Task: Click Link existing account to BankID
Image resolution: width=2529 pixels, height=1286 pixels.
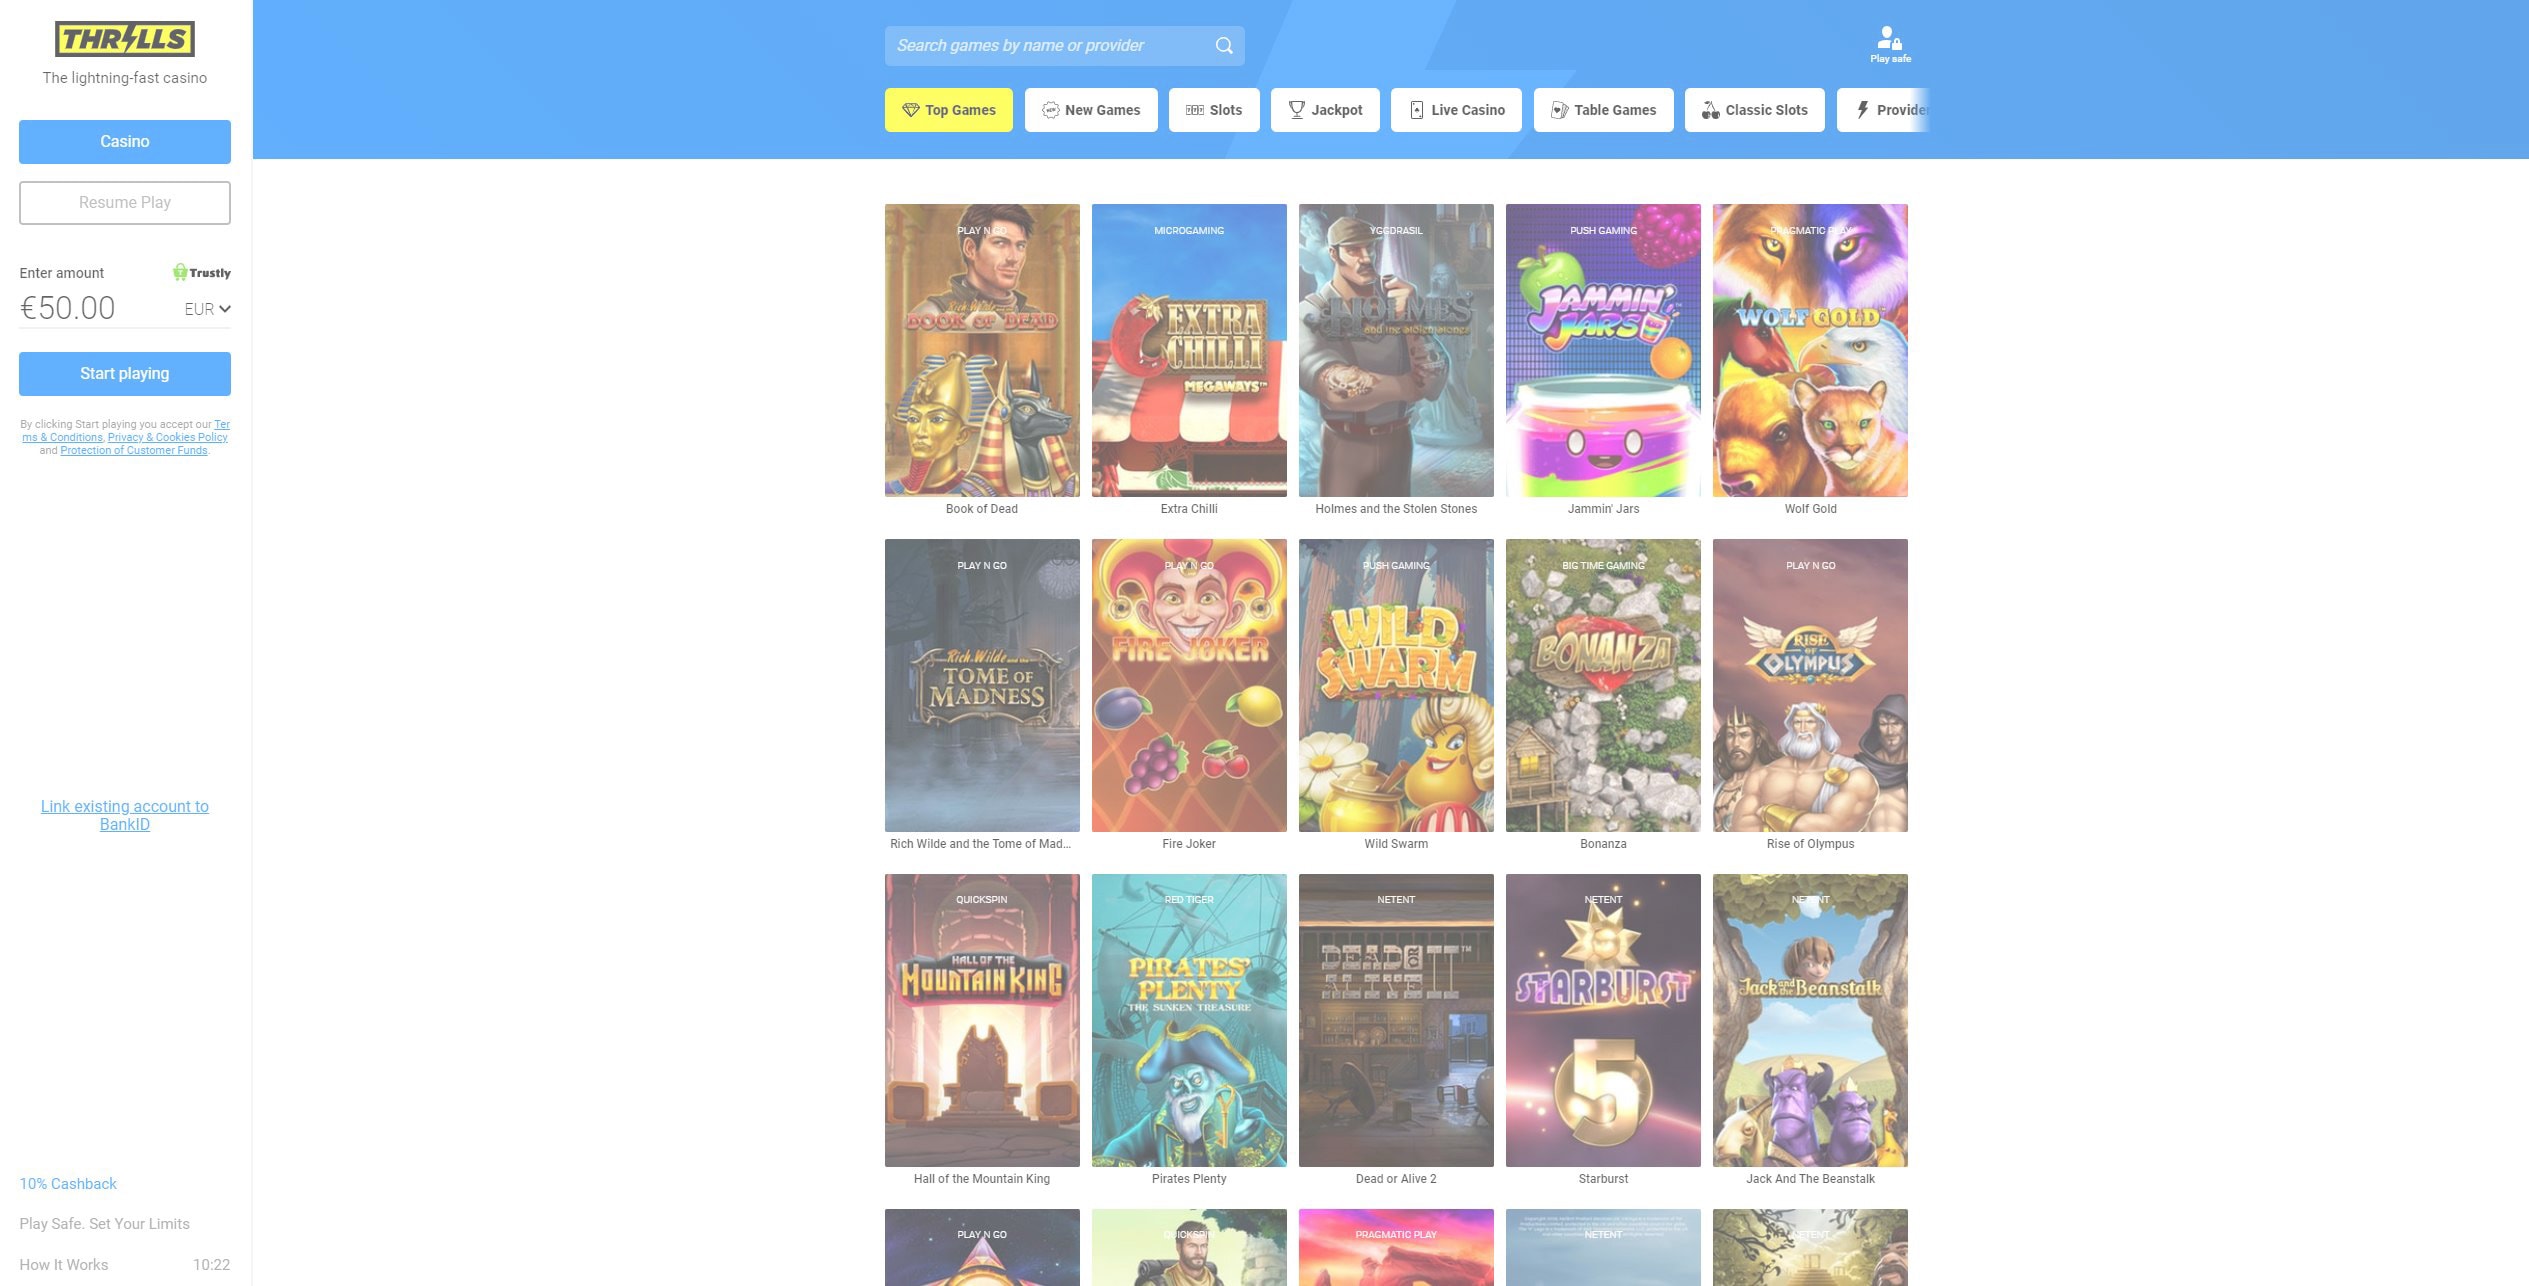Action: [125, 815]
